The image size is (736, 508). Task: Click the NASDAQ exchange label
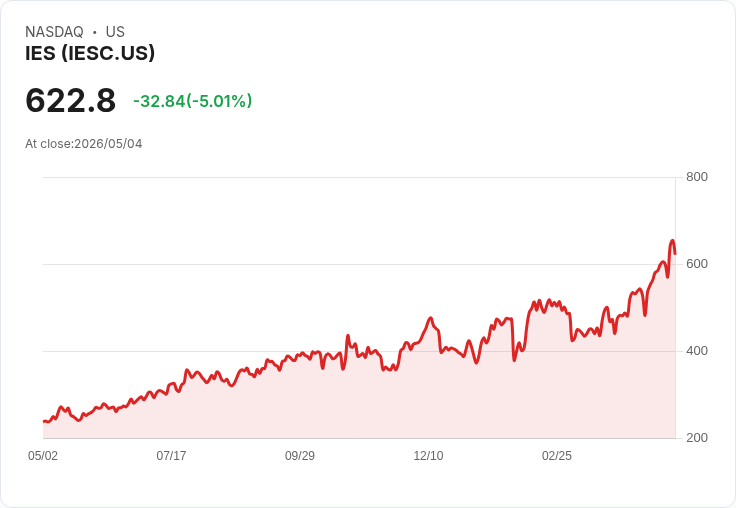coord(54,32)
